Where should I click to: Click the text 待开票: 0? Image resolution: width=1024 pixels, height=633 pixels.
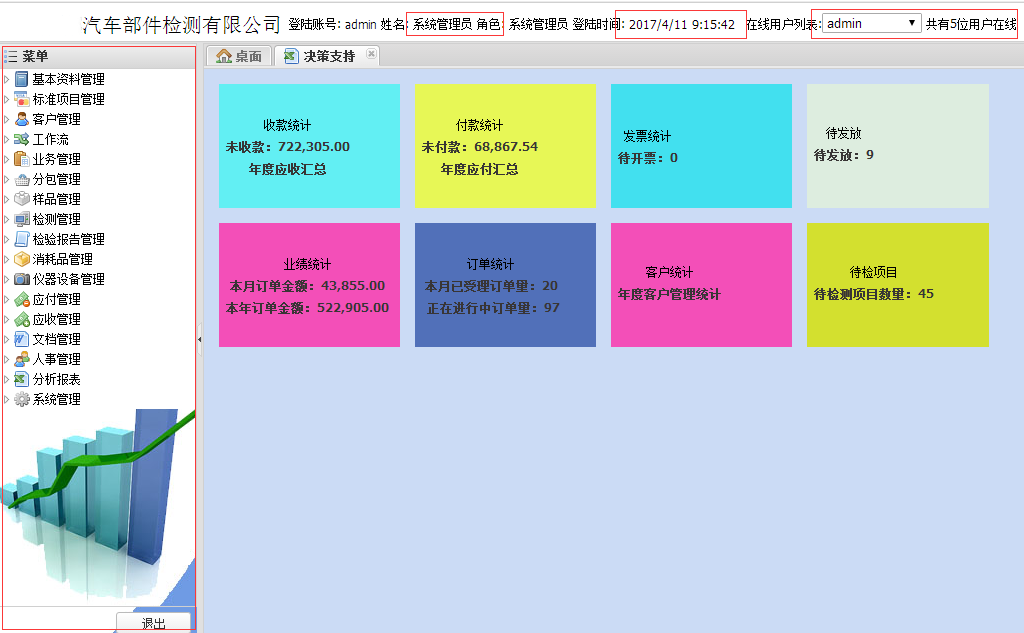pos(648,157)
